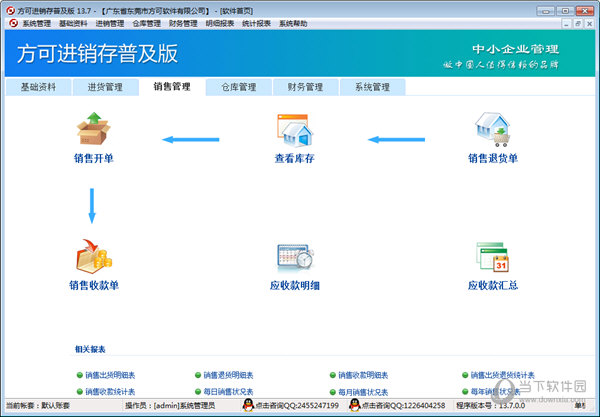Open 查看库存 house icon
Screen dimensions: 600x417
pos(295,130)
